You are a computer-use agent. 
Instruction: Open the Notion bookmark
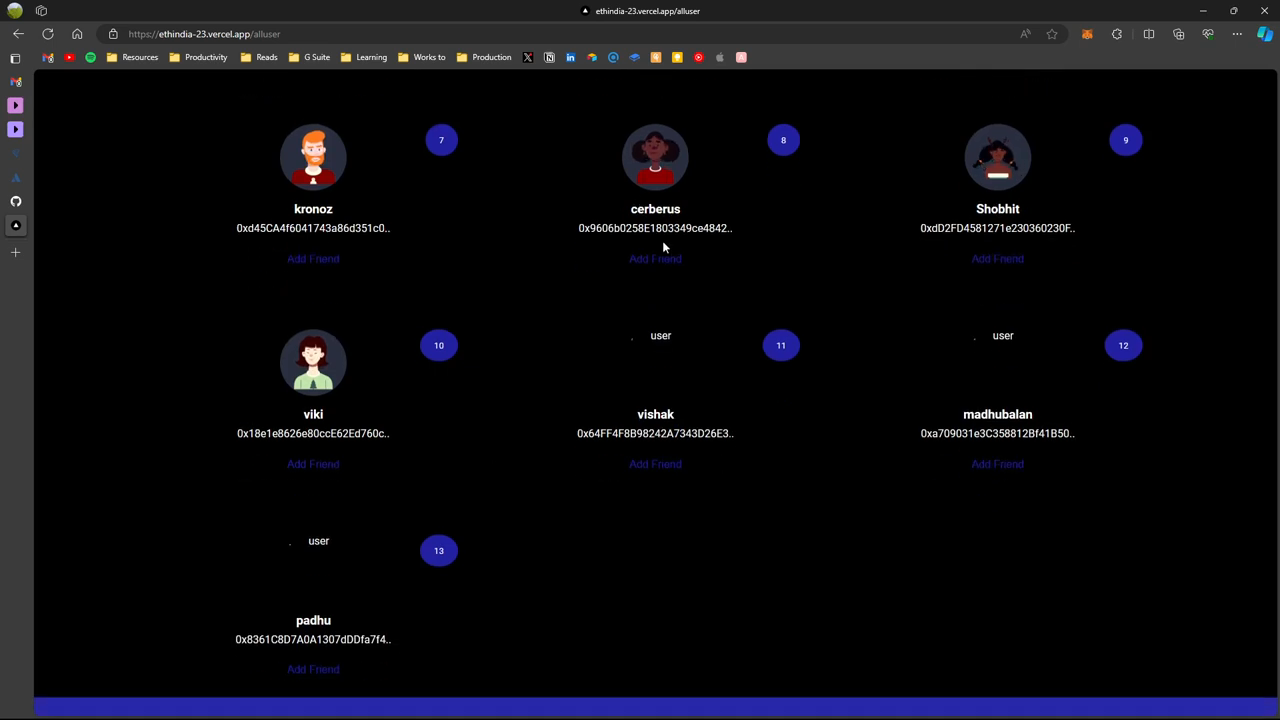click(x=549, y=57)
